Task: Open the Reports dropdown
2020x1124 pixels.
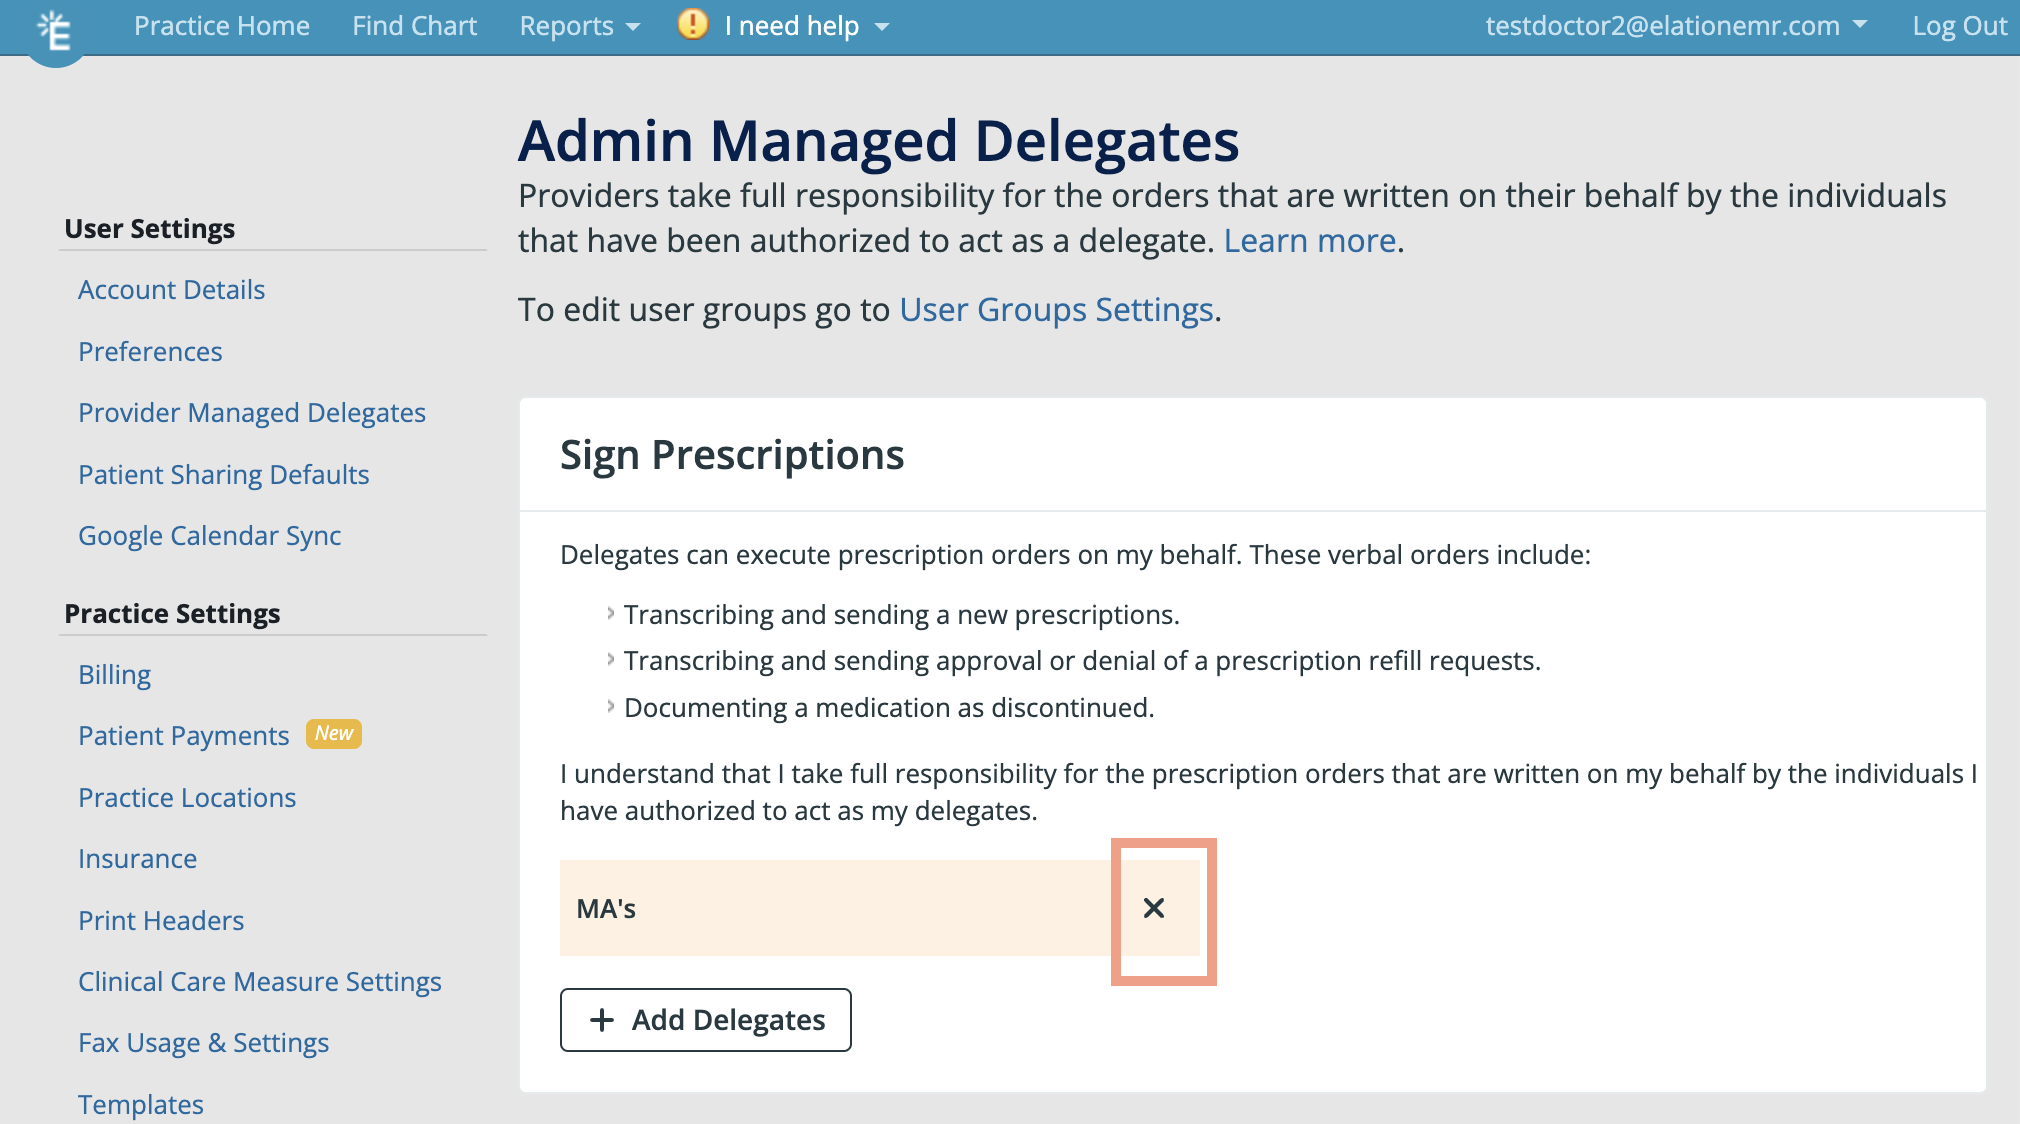Action: pyautogui.click(x=578, y=26)
